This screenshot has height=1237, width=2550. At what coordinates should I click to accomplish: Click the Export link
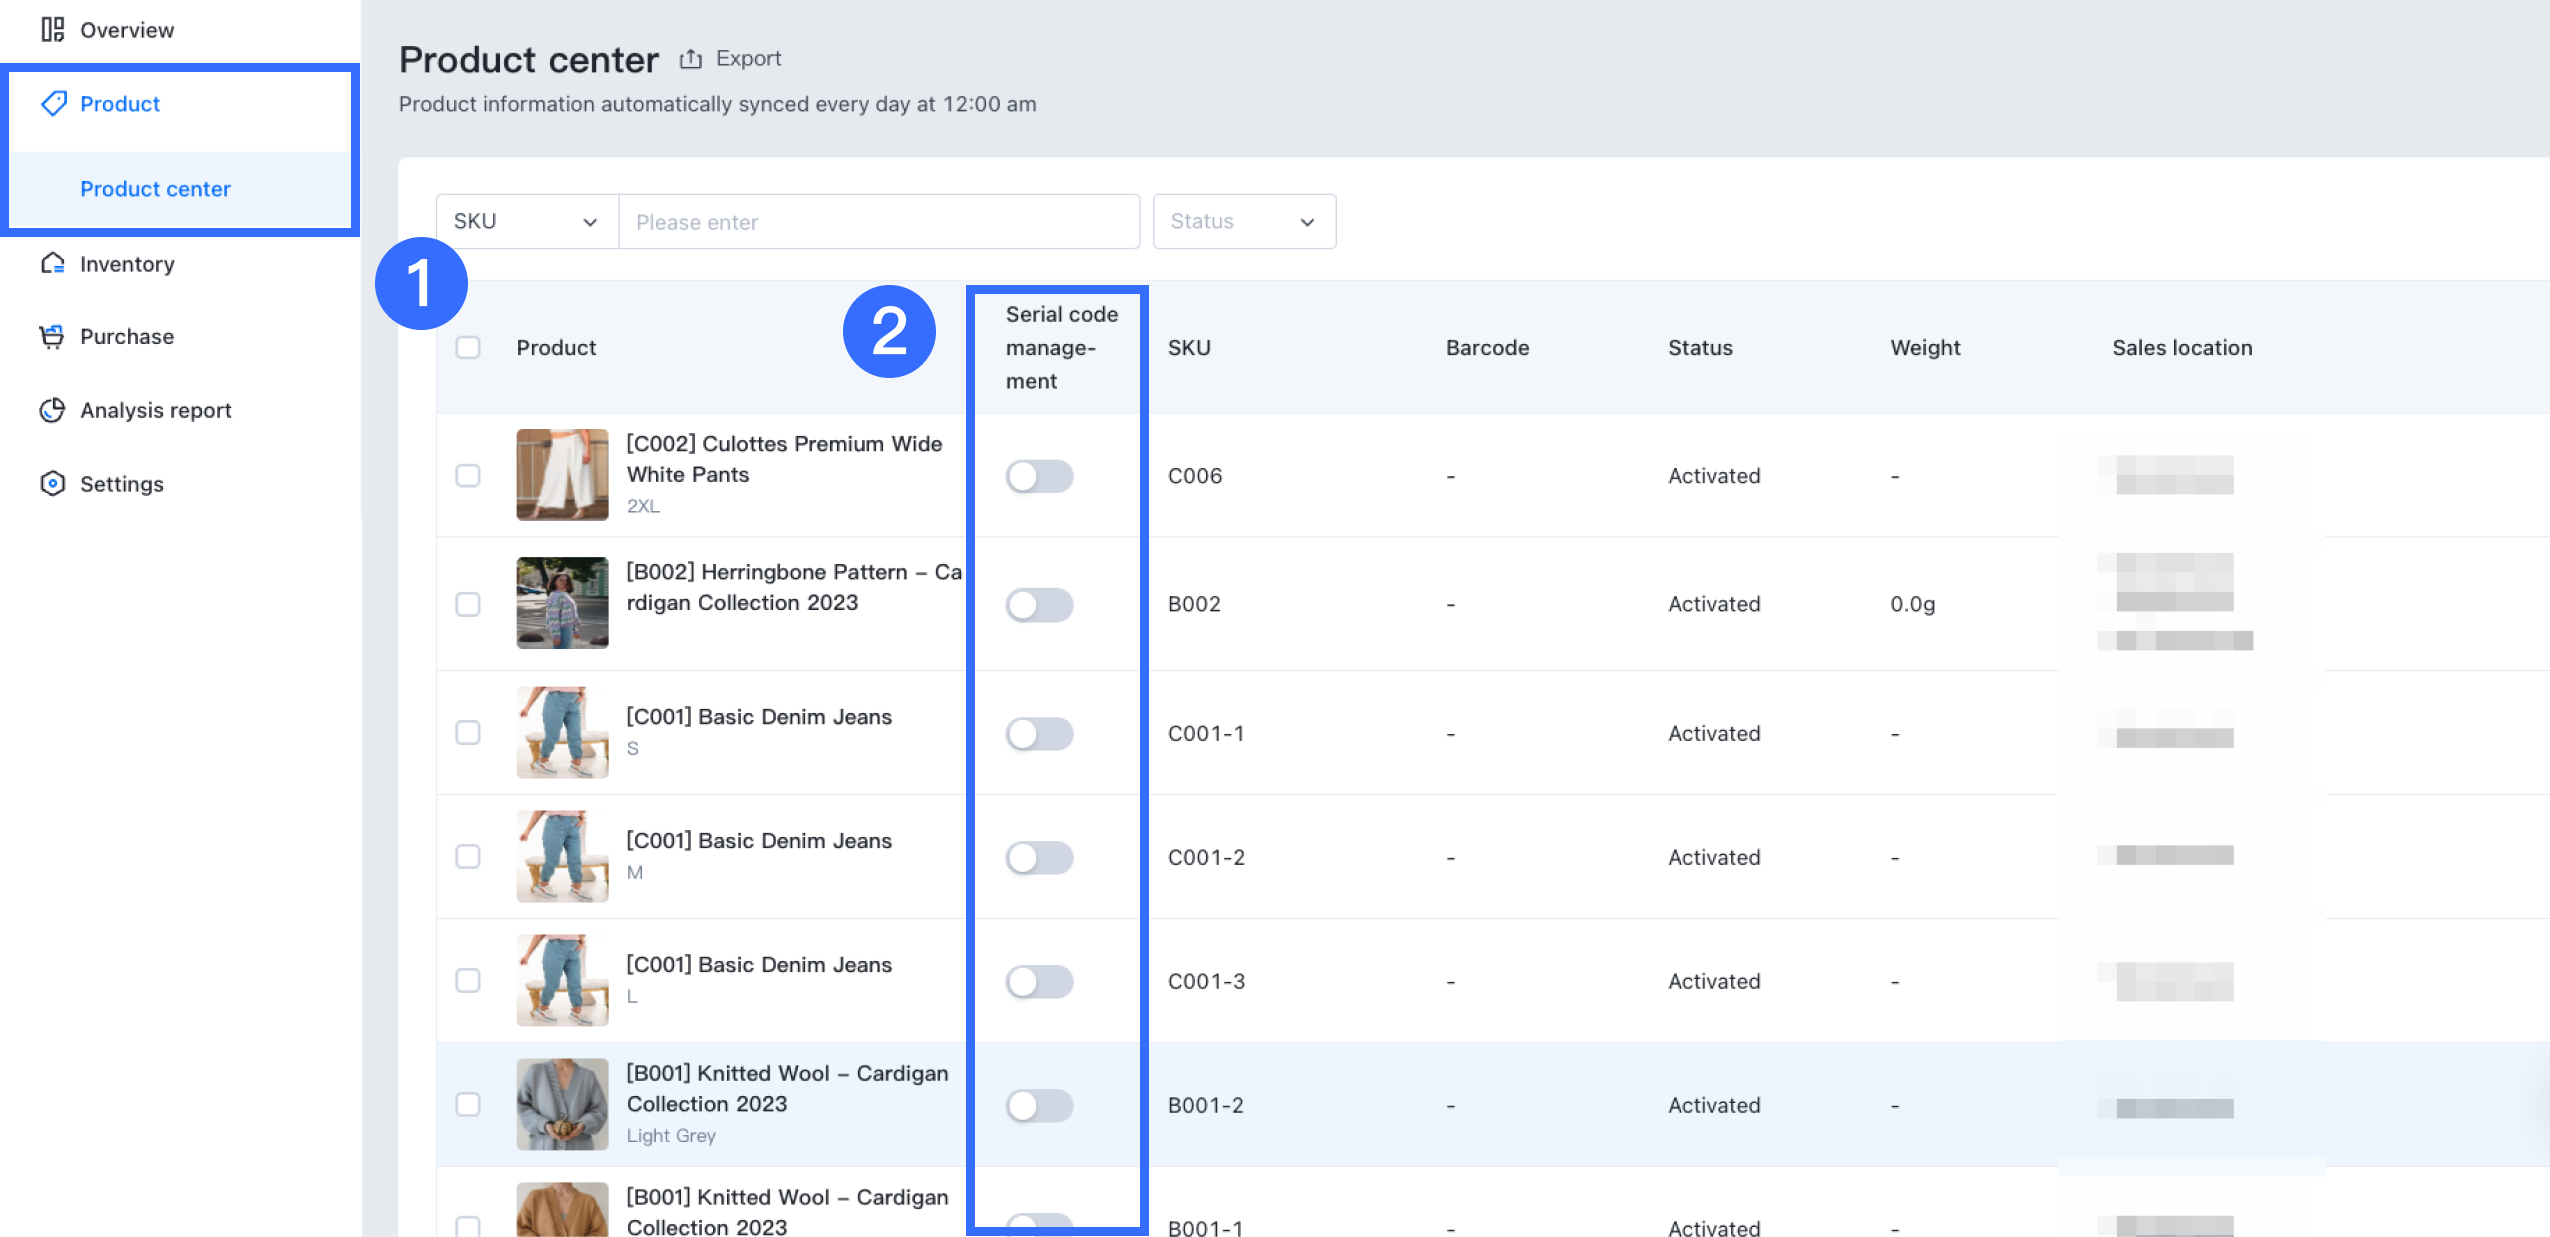pyautogui.click(x=748, y=59)
